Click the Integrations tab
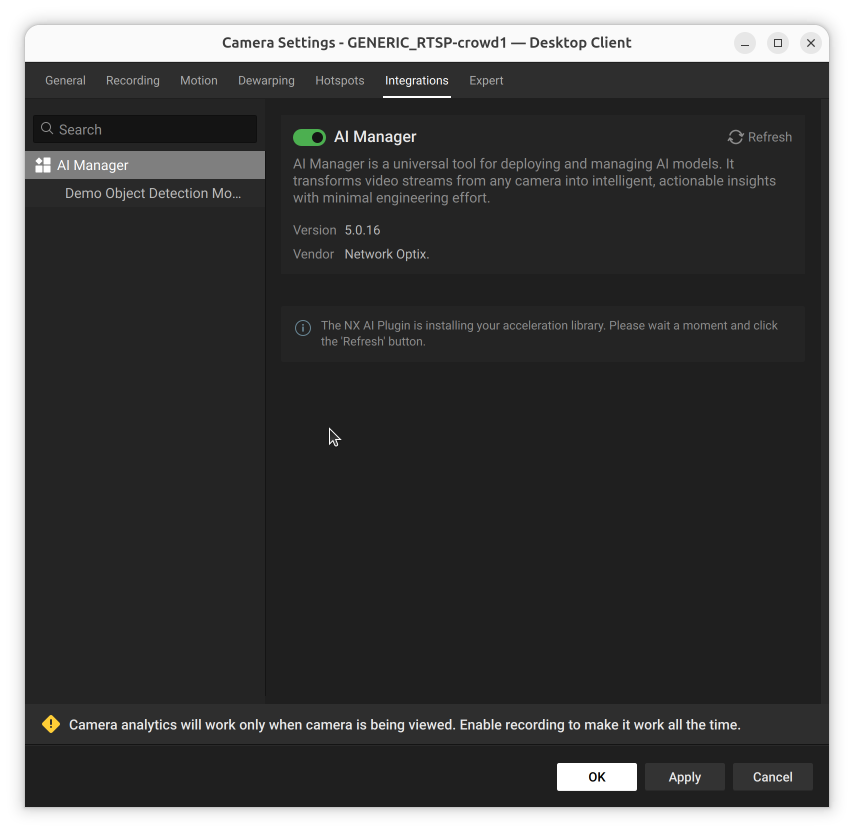854x832 pixels. tap(417, 81)
